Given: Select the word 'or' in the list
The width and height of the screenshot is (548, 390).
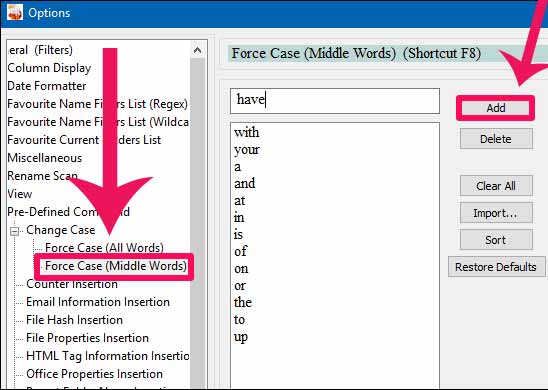Looking at the screenshot, I should pos(240,286).
